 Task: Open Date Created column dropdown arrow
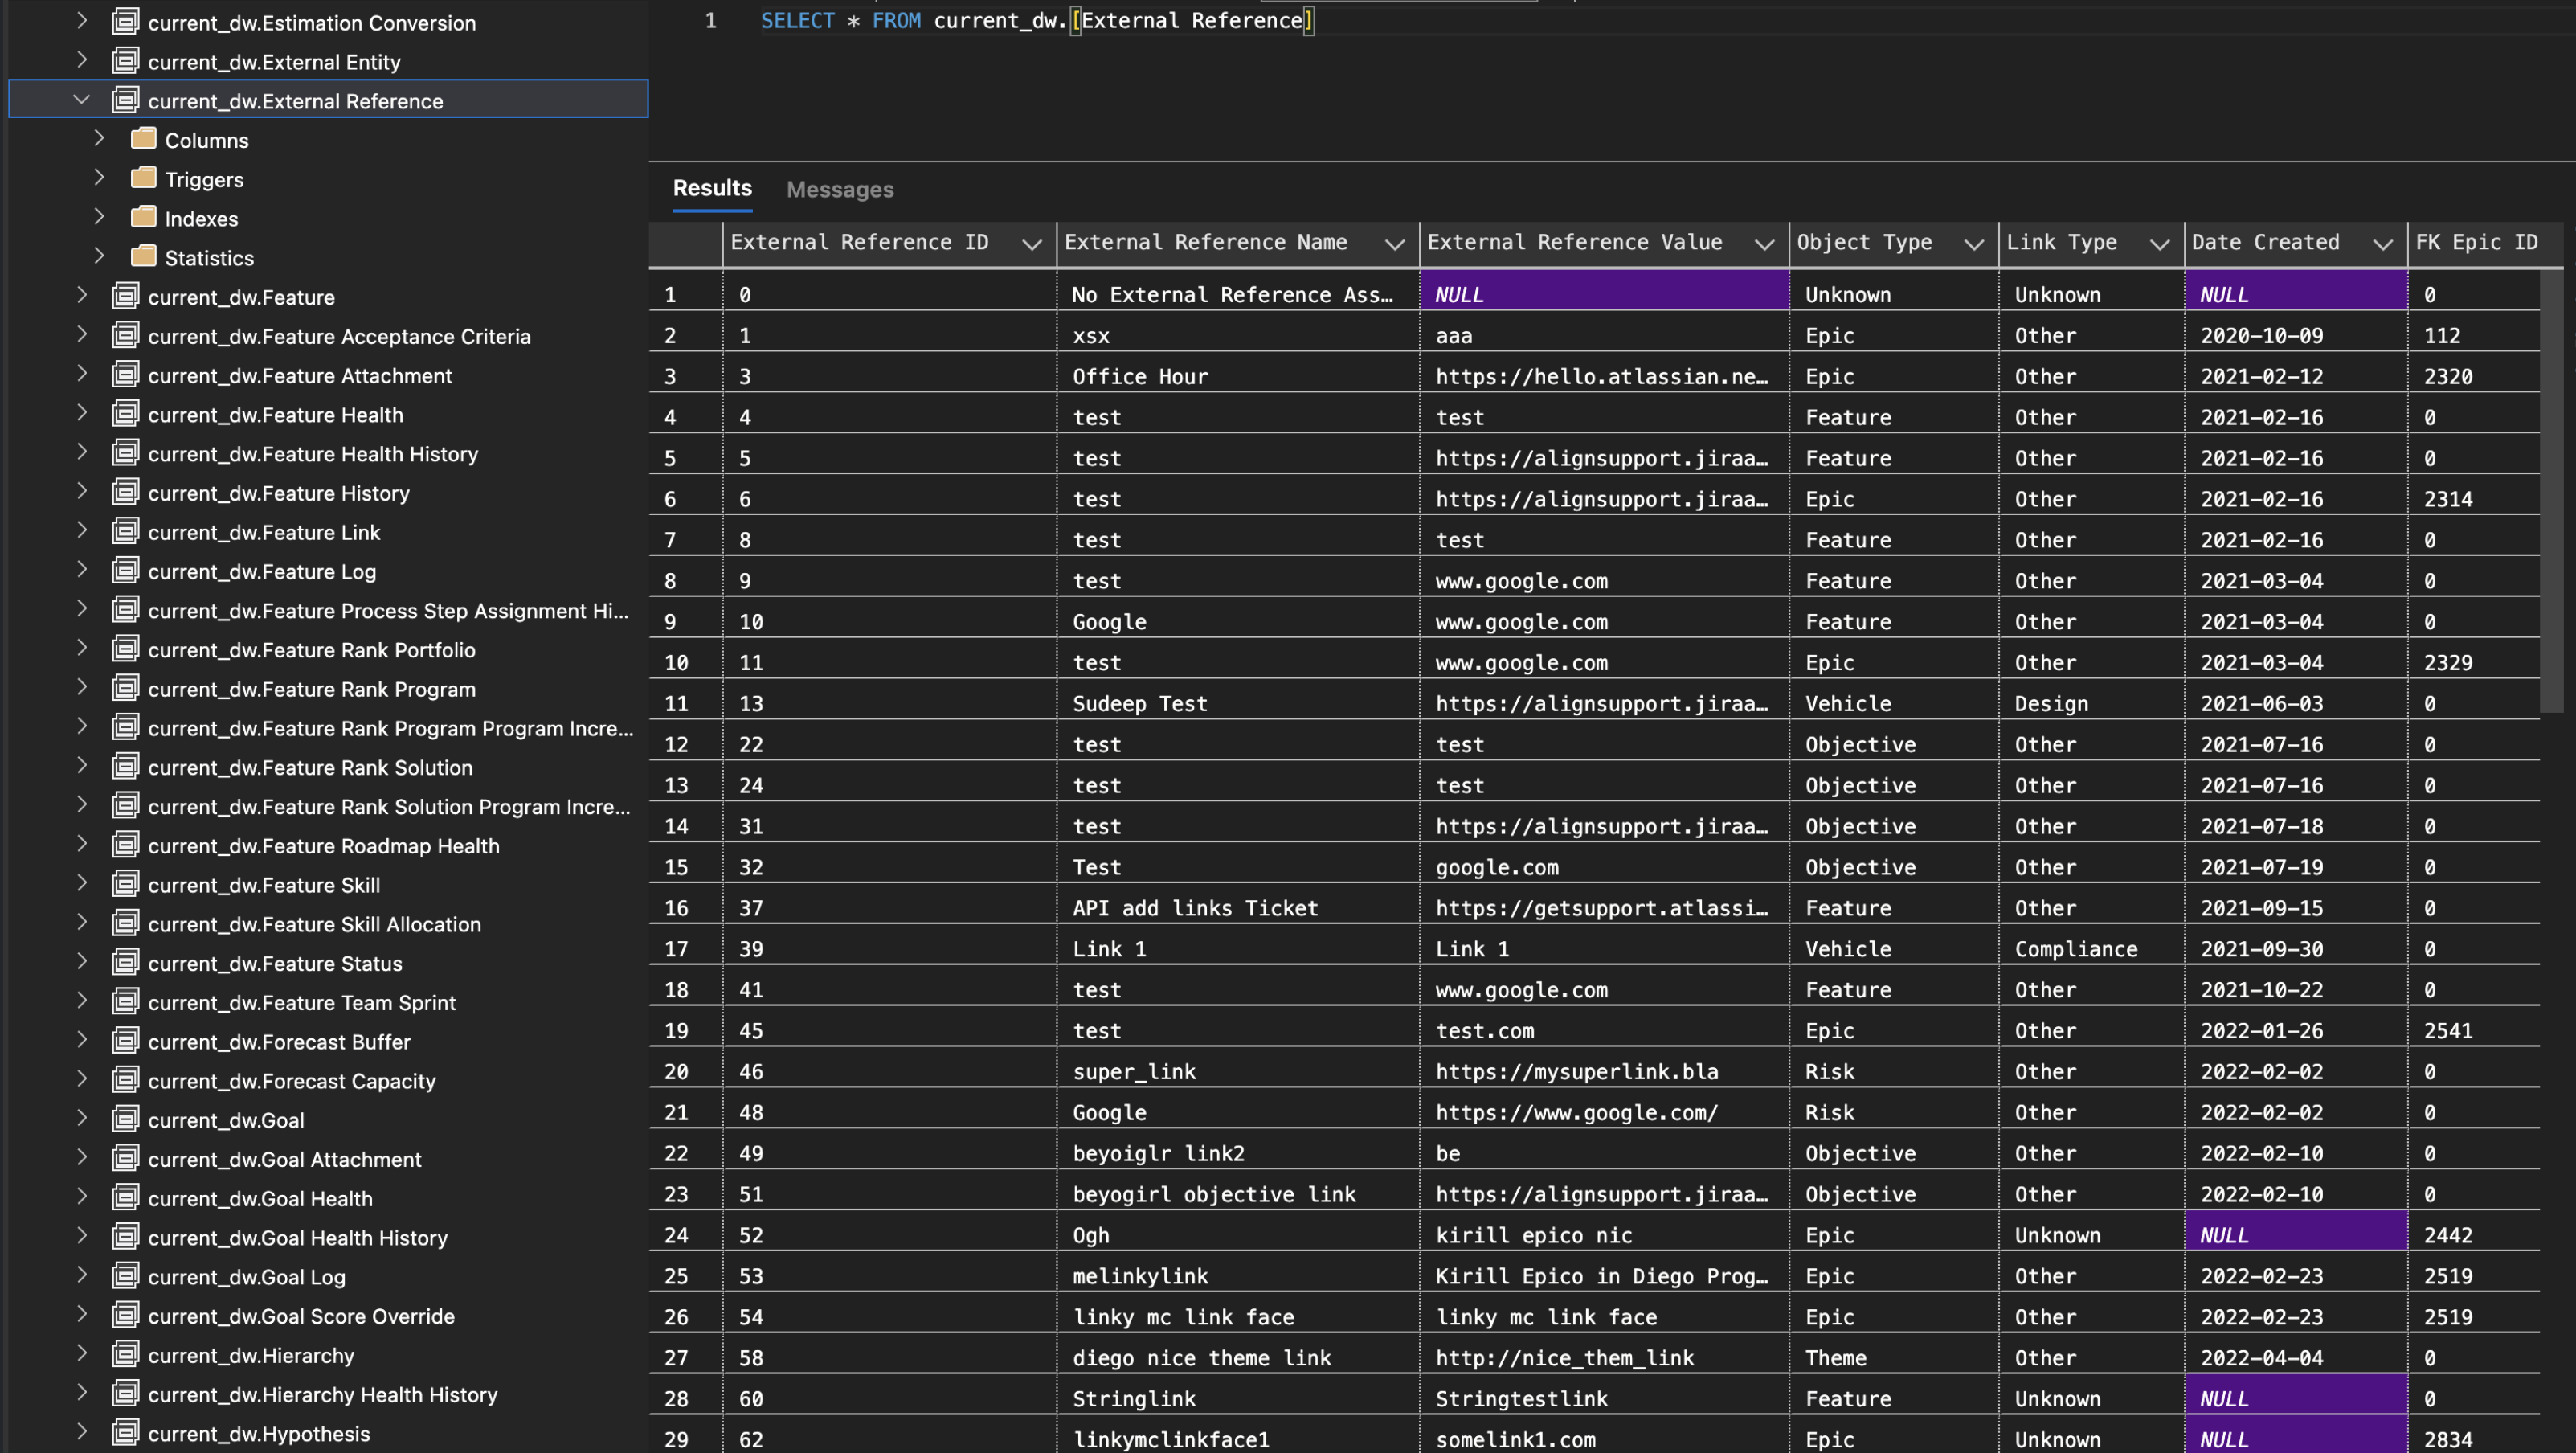tap(2382, 244)
